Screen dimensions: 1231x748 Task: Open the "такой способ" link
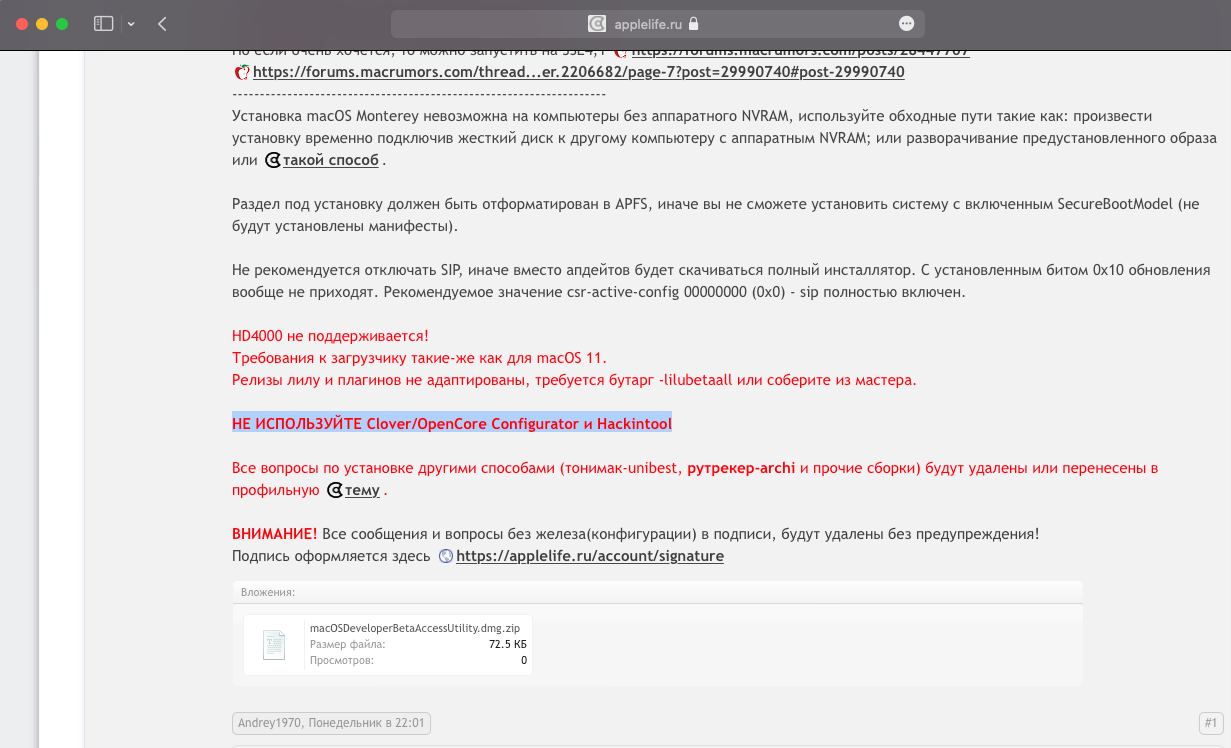coord(330,160)
